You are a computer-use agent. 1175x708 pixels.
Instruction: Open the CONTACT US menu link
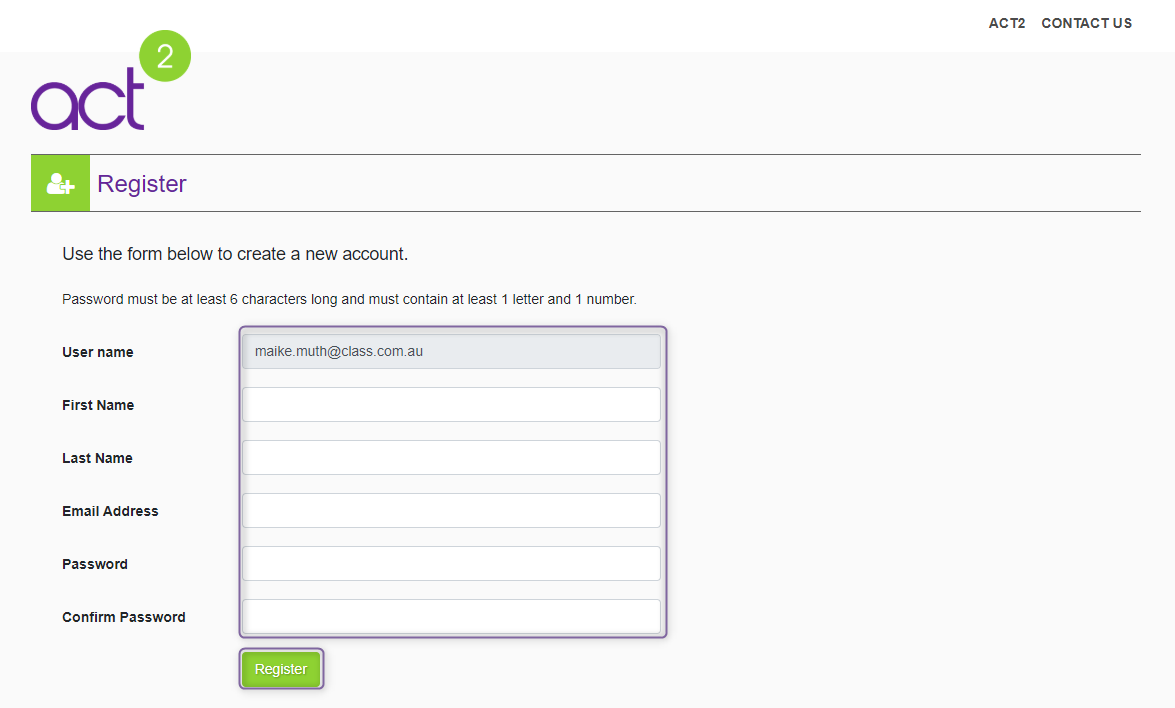[1086, 23]
